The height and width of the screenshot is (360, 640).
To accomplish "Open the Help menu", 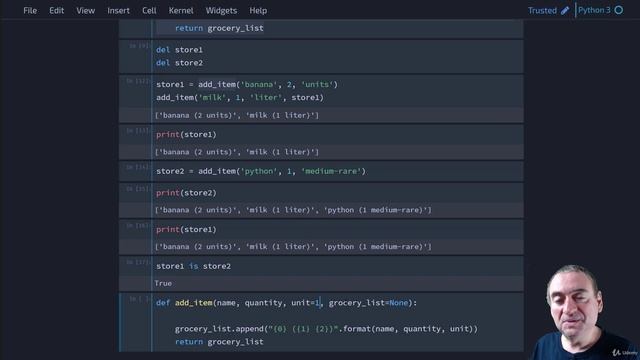I will (x=258, y=11).
